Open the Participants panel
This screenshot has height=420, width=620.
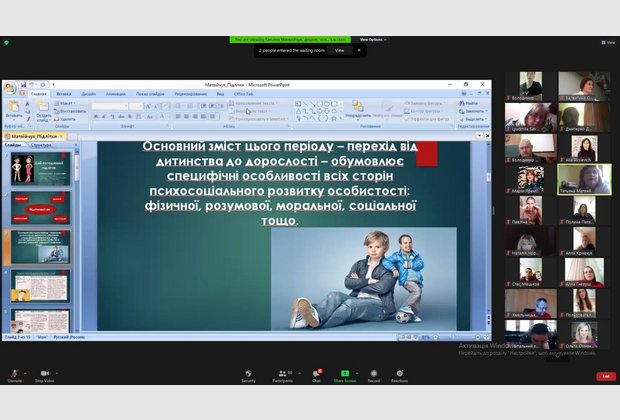282,373
